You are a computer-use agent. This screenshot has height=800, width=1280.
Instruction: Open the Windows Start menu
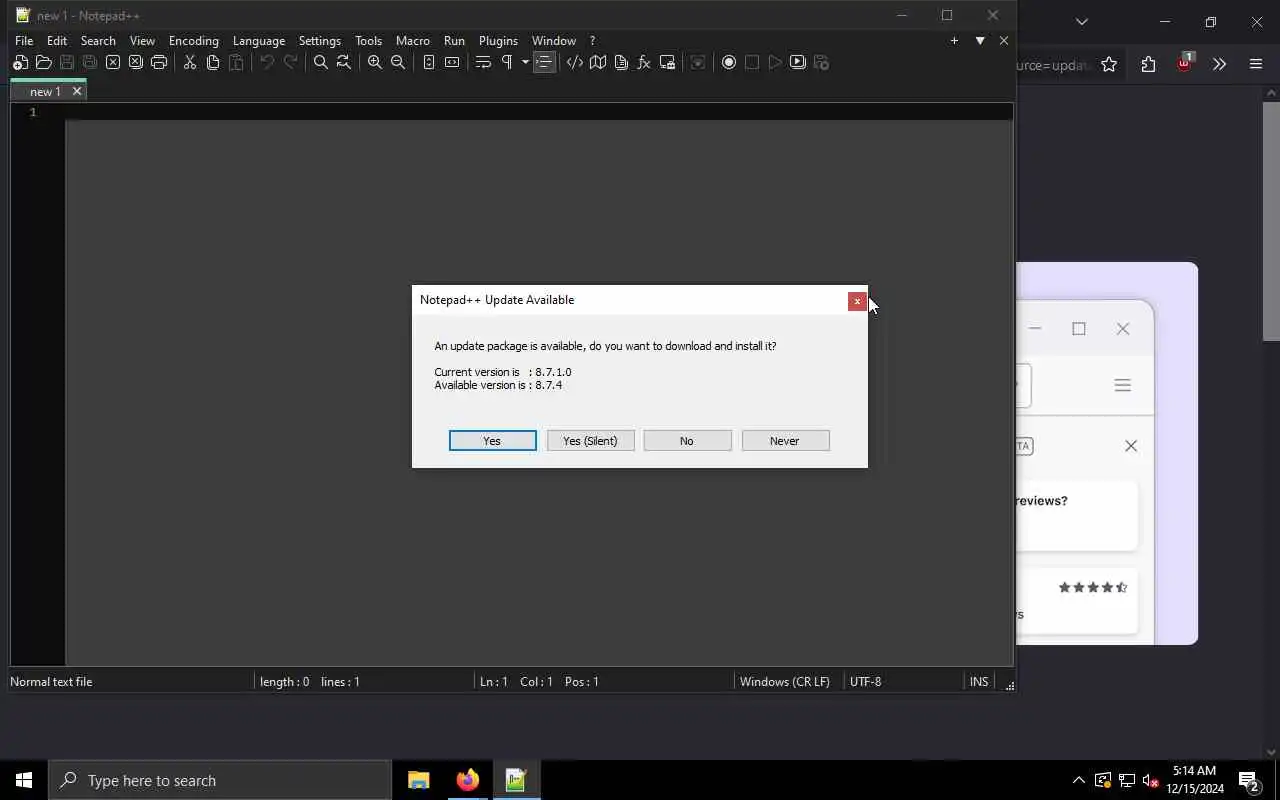24,780
